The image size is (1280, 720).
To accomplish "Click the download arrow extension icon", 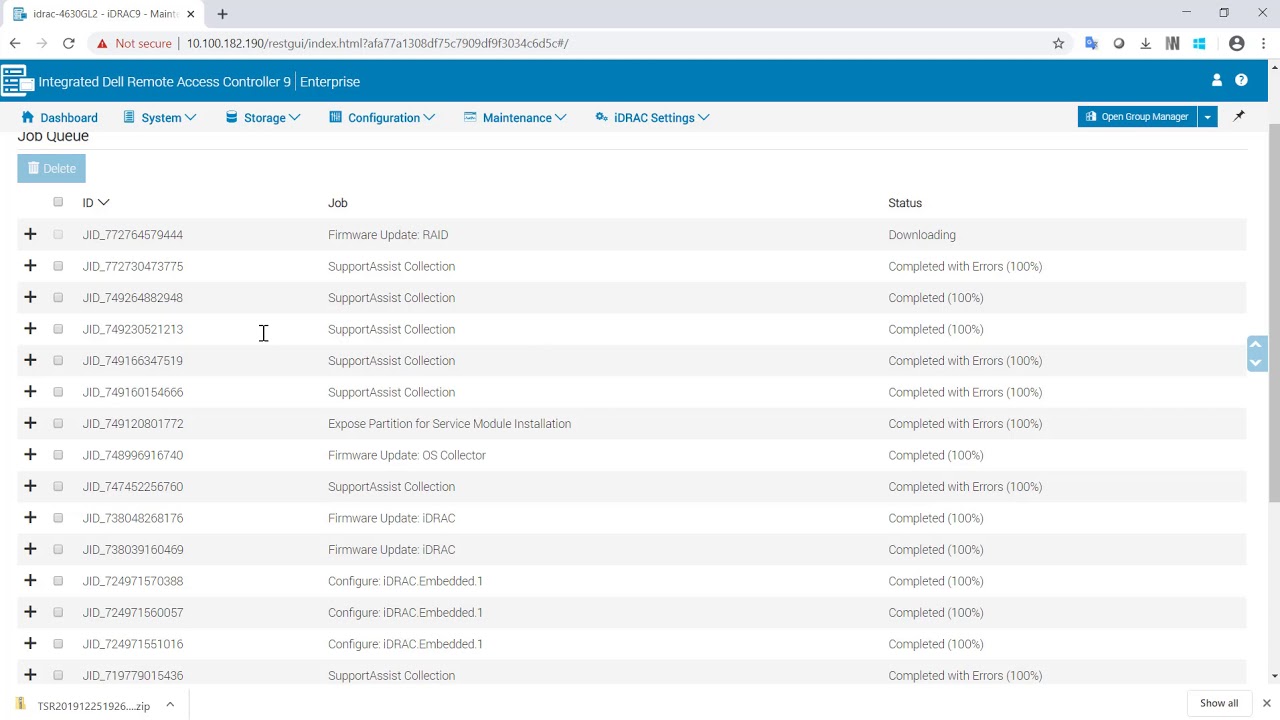I will click(1145, 43).
